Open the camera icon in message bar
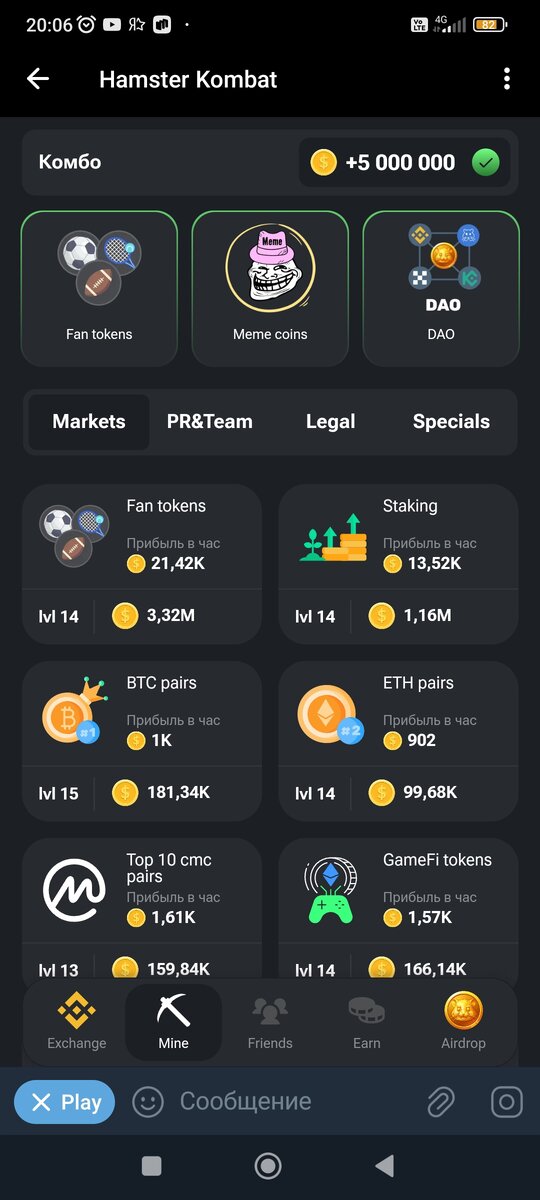 (507, 1102)
